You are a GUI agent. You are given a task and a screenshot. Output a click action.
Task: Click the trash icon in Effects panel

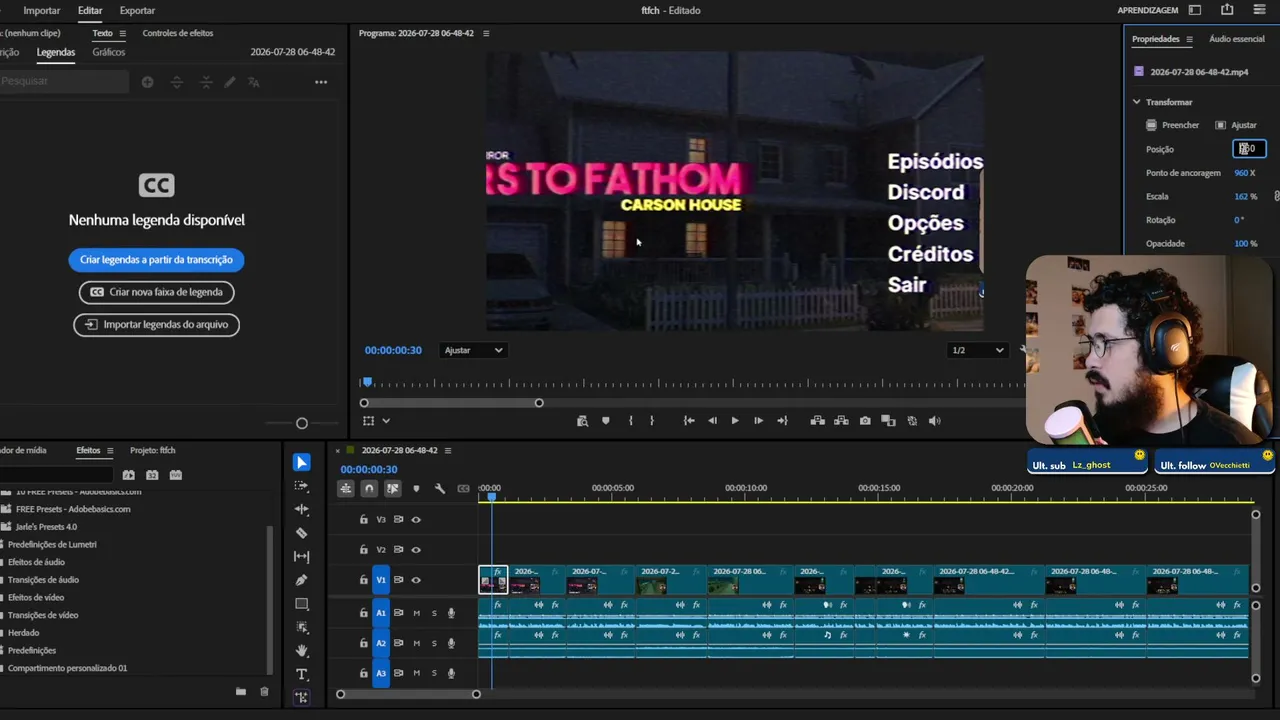click(264, 691)
